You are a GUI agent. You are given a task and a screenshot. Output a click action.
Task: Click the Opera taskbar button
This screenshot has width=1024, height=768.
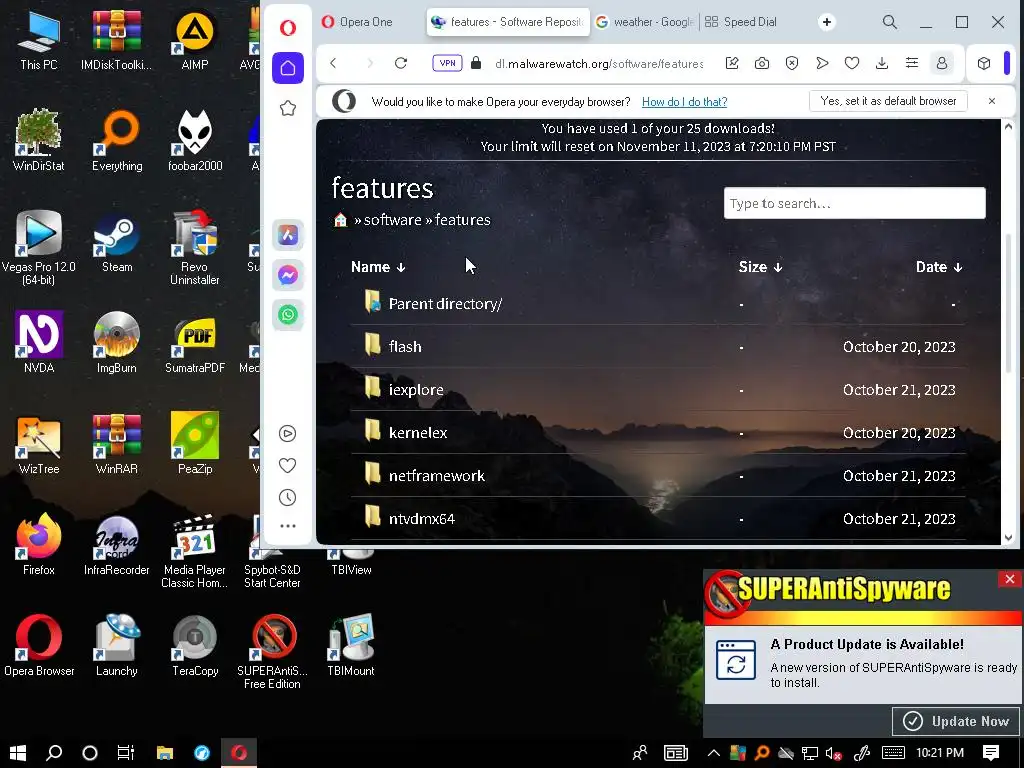239,753
